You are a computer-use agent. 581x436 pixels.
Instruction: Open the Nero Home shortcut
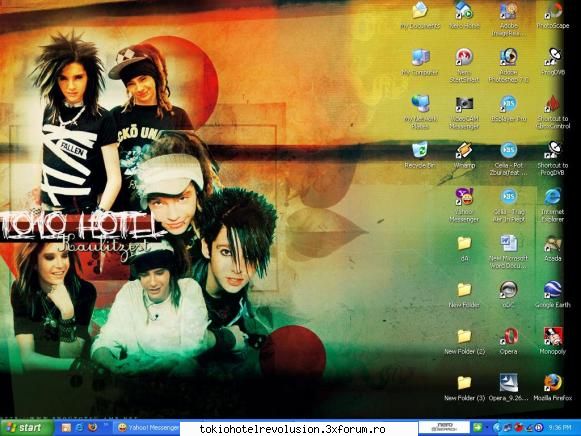pyautogui.click(x=464, y=15)
